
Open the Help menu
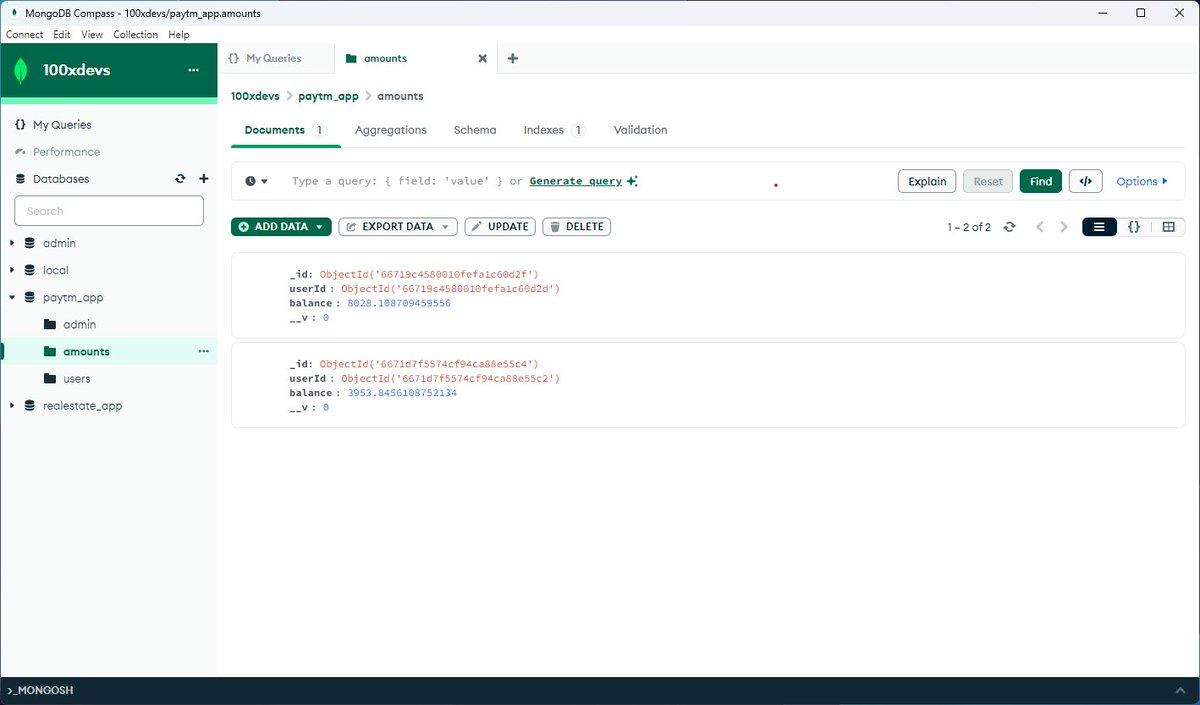point(179,34)
